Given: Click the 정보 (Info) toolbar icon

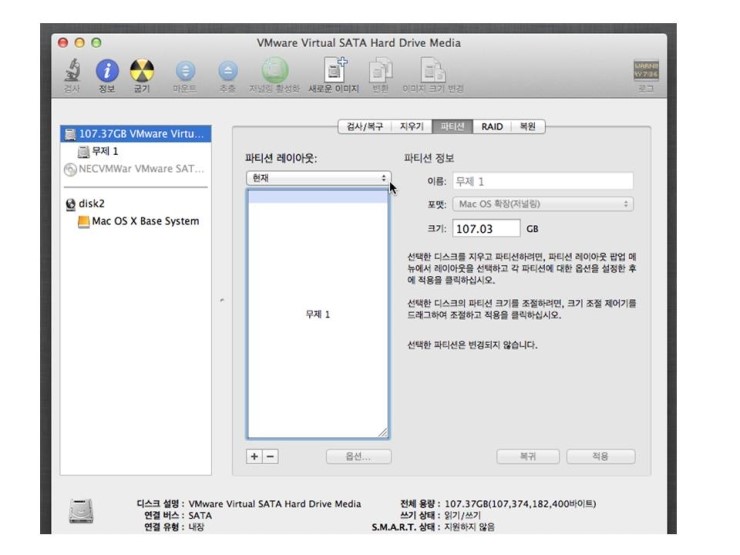Looking at the screenshot, I should tap(107, 71).
